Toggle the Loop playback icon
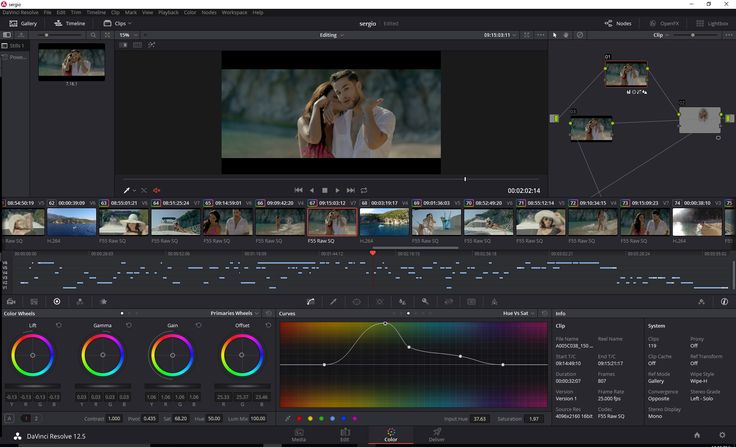736x447 pixels. (364, 190)
